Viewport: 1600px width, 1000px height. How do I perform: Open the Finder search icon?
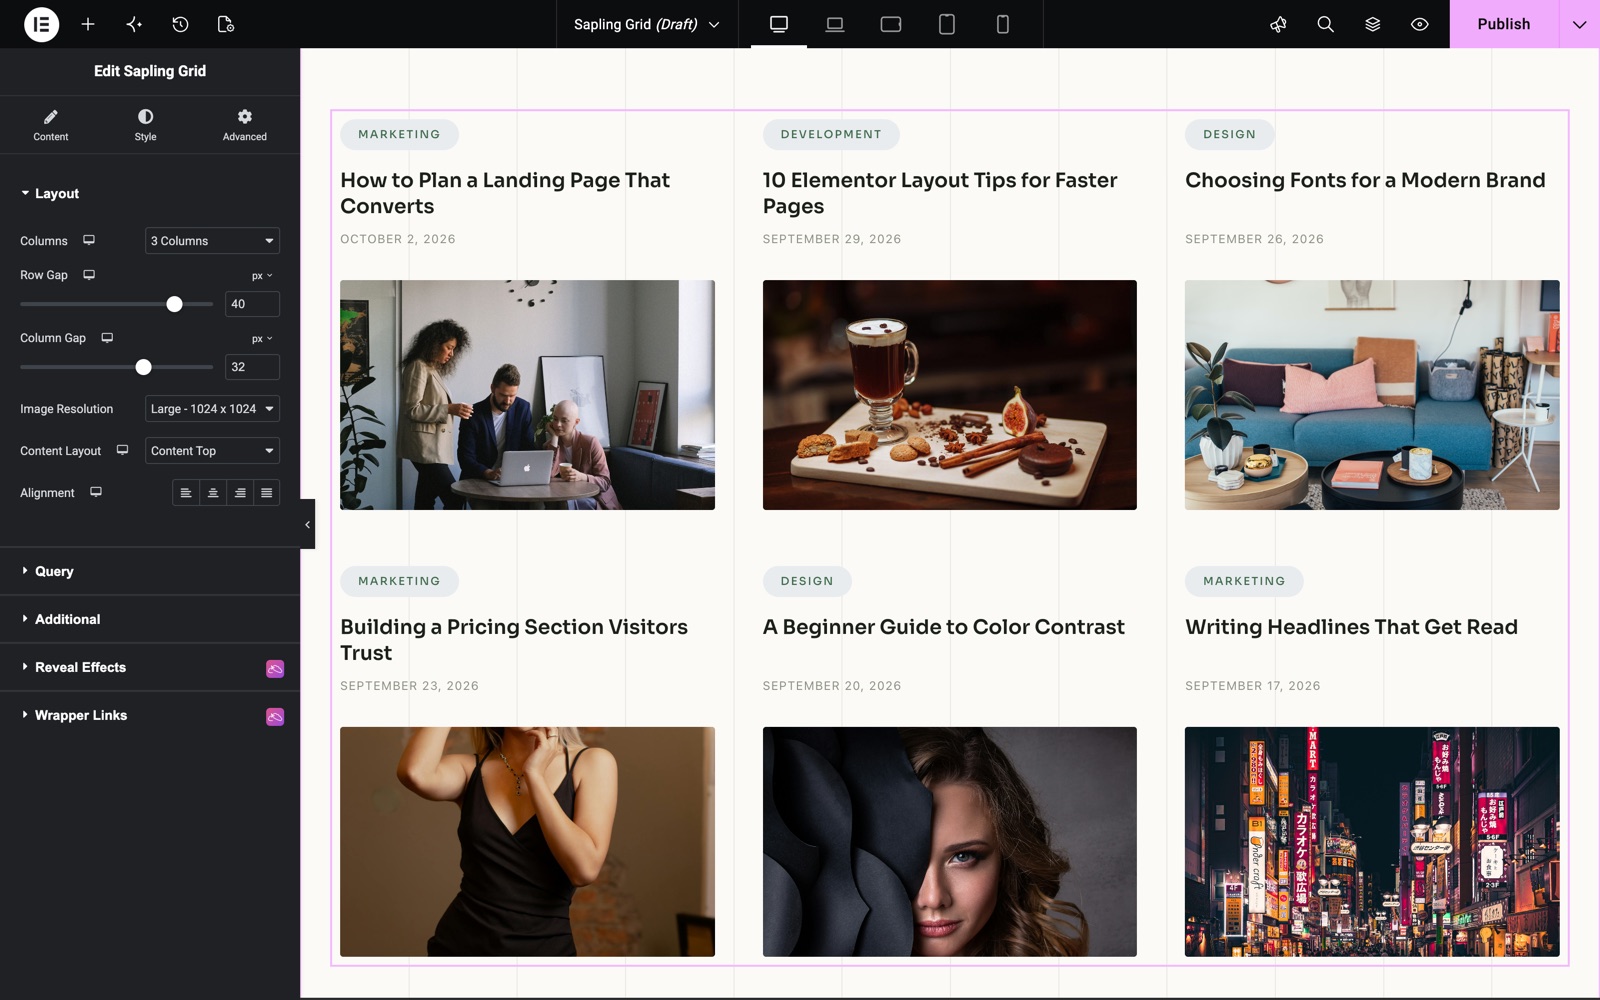(1325, 24)
